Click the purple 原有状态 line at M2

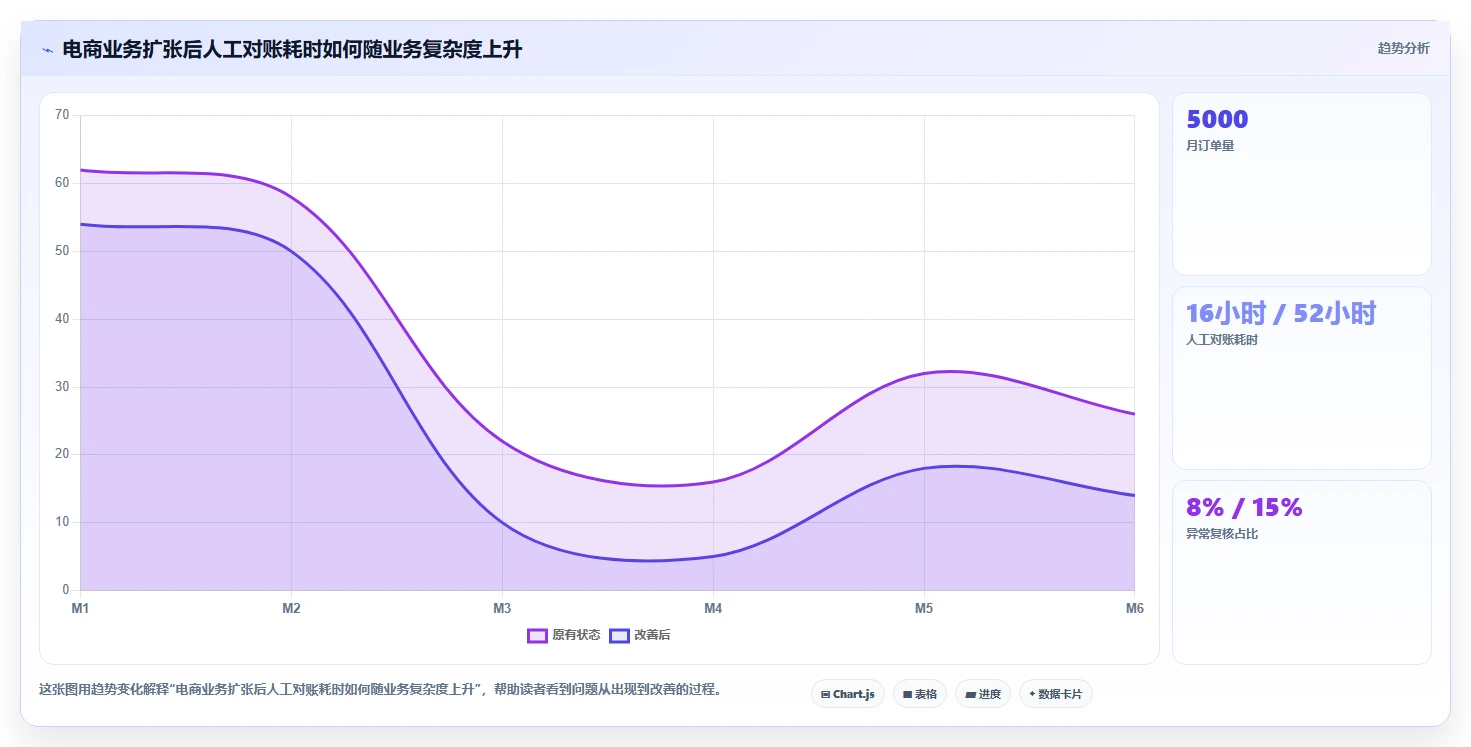pyautogui.click(x=291, y=196)
